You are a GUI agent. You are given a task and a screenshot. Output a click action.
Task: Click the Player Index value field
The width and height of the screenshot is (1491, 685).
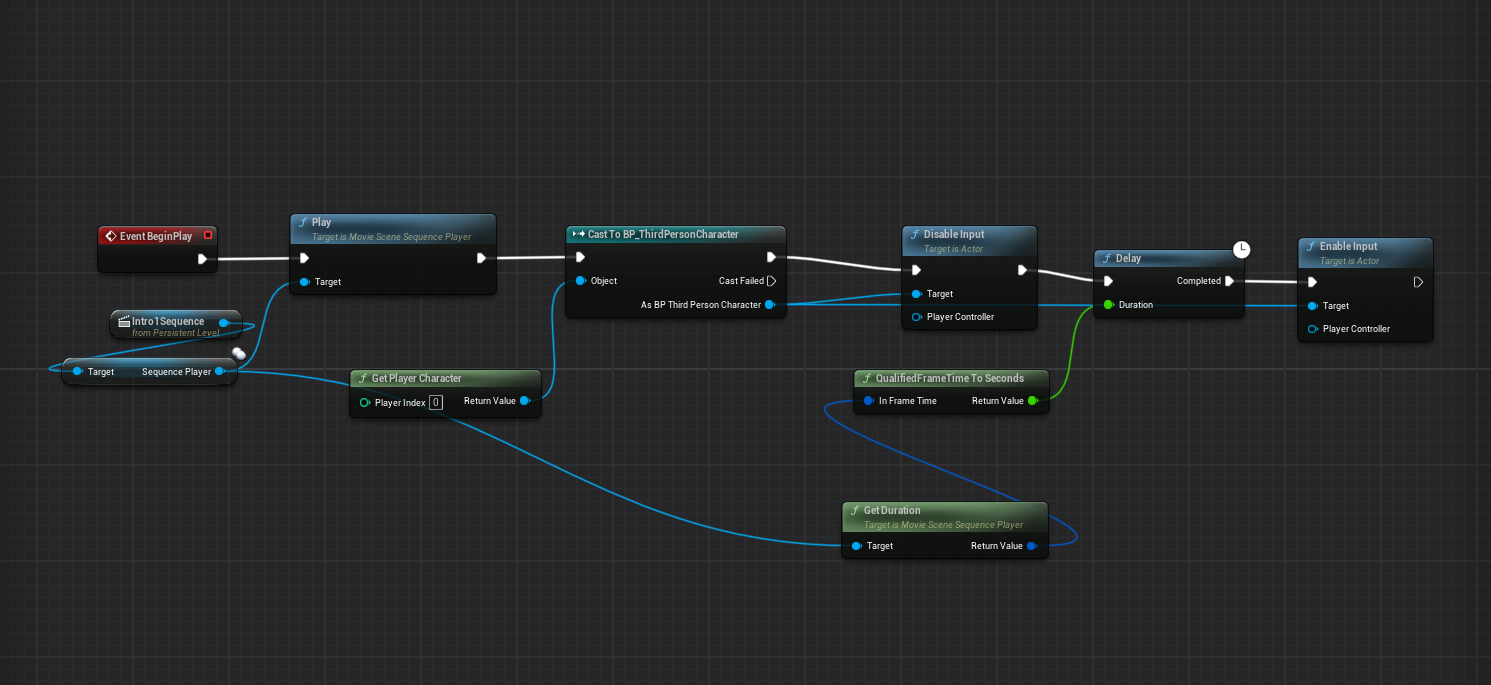coord(436,403)
